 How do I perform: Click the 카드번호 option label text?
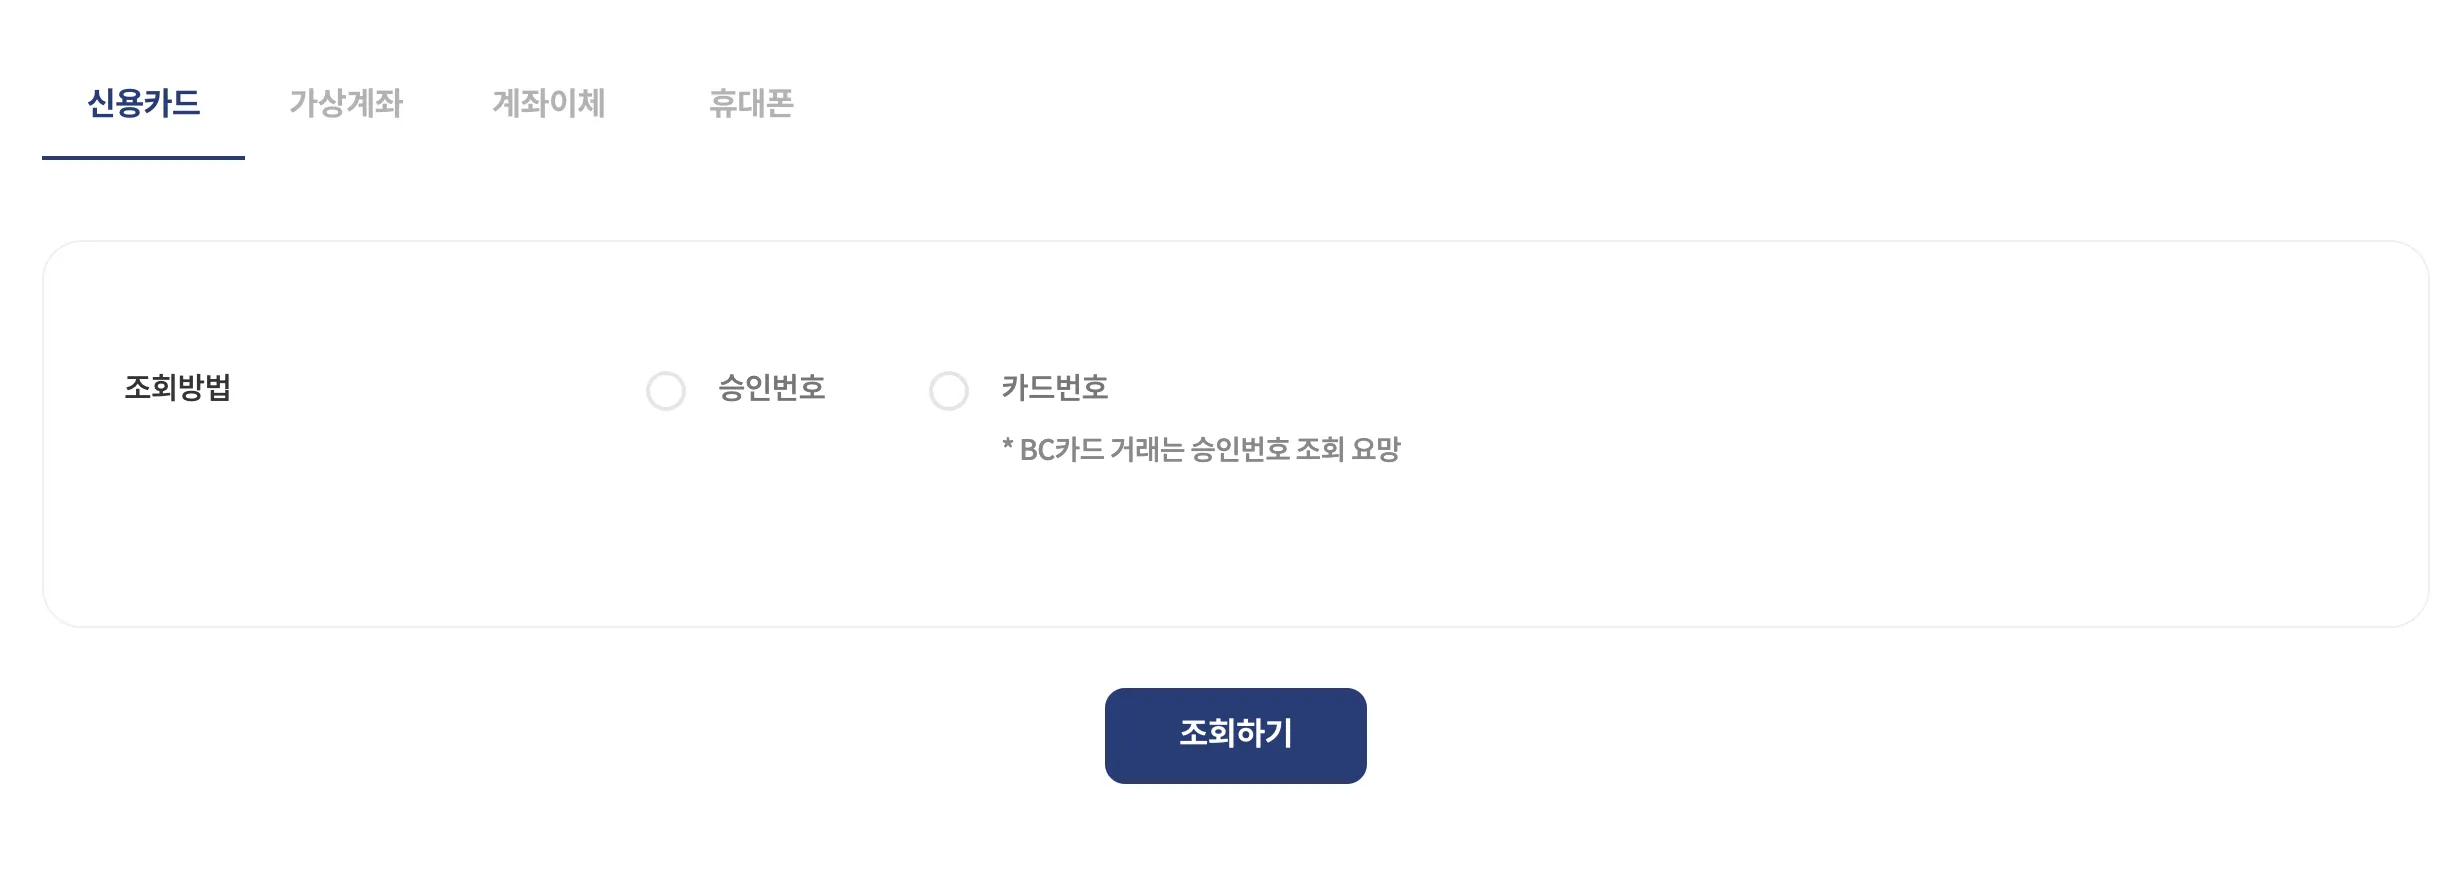(1055, 388)
